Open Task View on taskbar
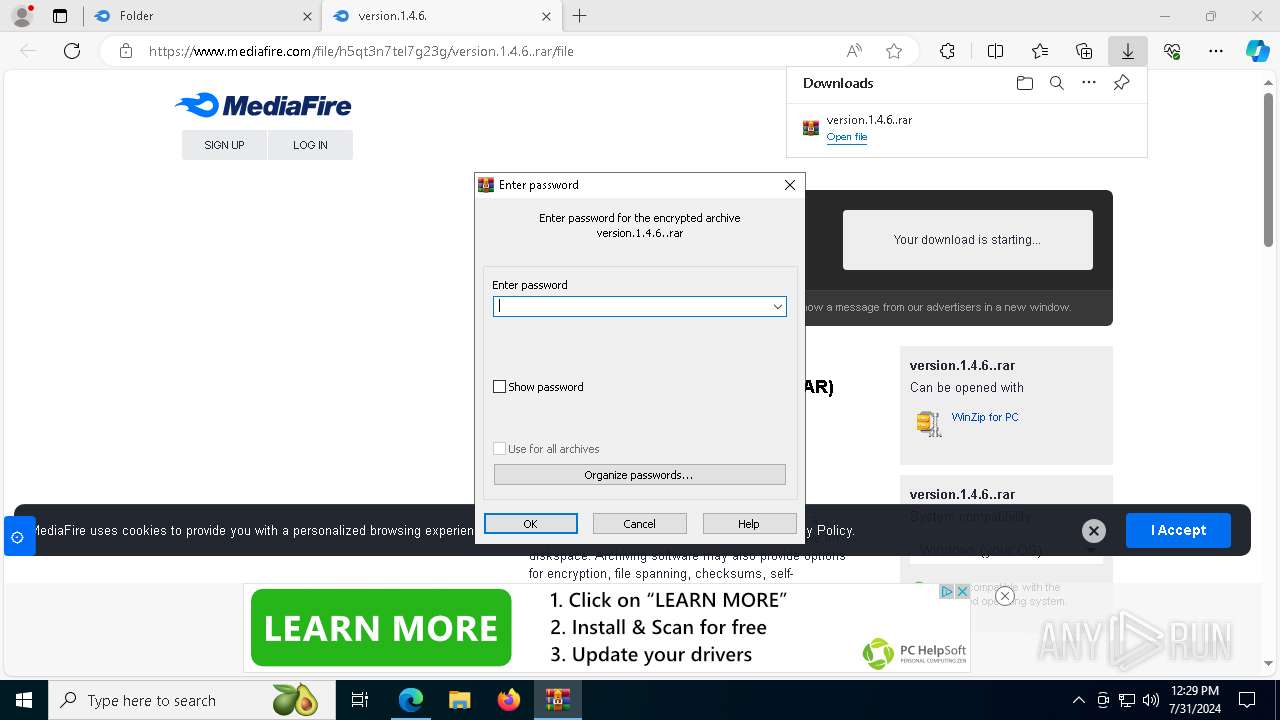 (360, 700)
